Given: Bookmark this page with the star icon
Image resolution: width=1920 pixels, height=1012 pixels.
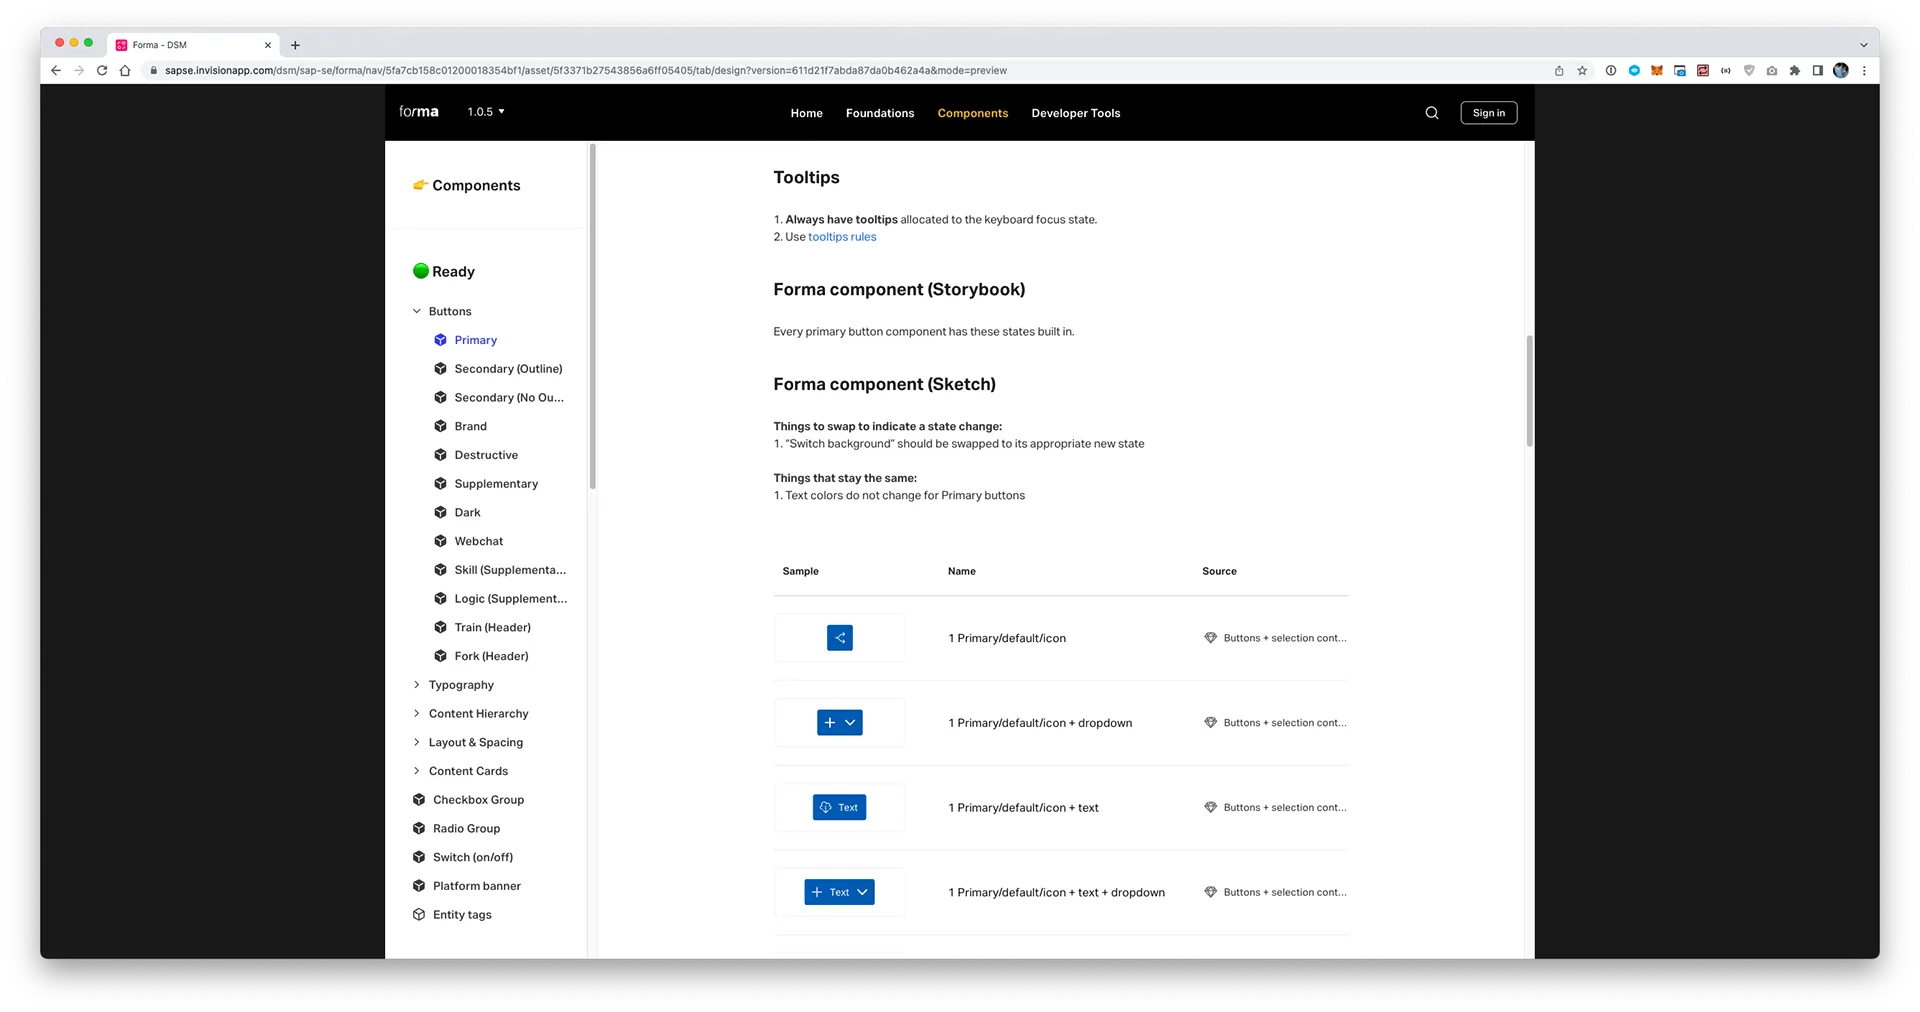Looking at the screenshot, I should (1582, 71).
